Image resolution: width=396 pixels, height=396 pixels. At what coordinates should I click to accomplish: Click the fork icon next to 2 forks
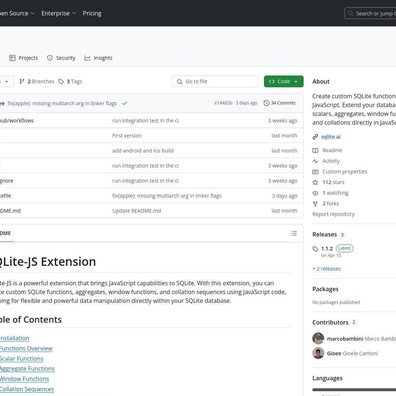pyautogui.click(x=315, y=204)
